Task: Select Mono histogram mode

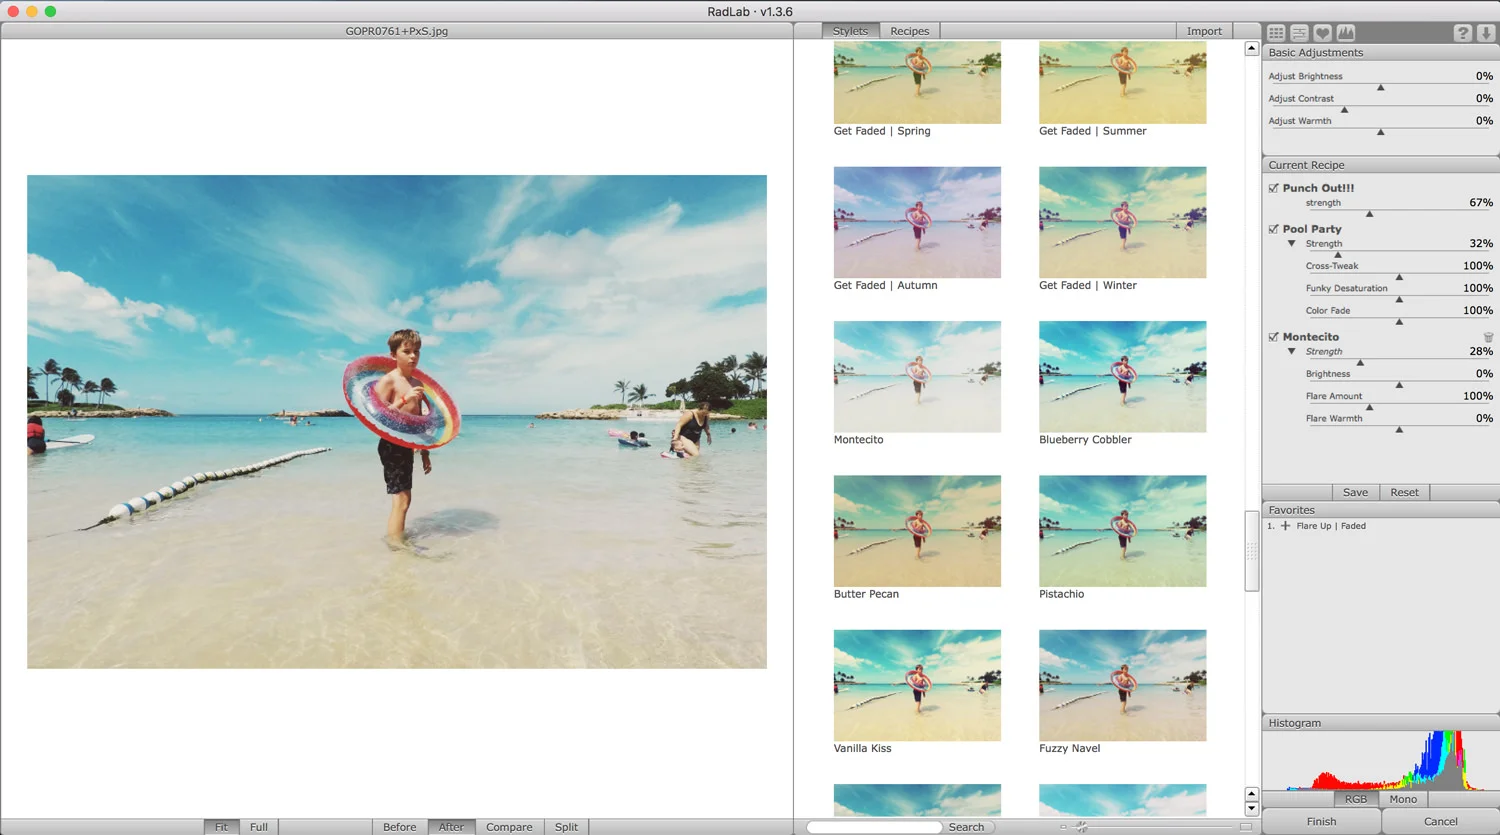Action: click(x=1403, y=799)
